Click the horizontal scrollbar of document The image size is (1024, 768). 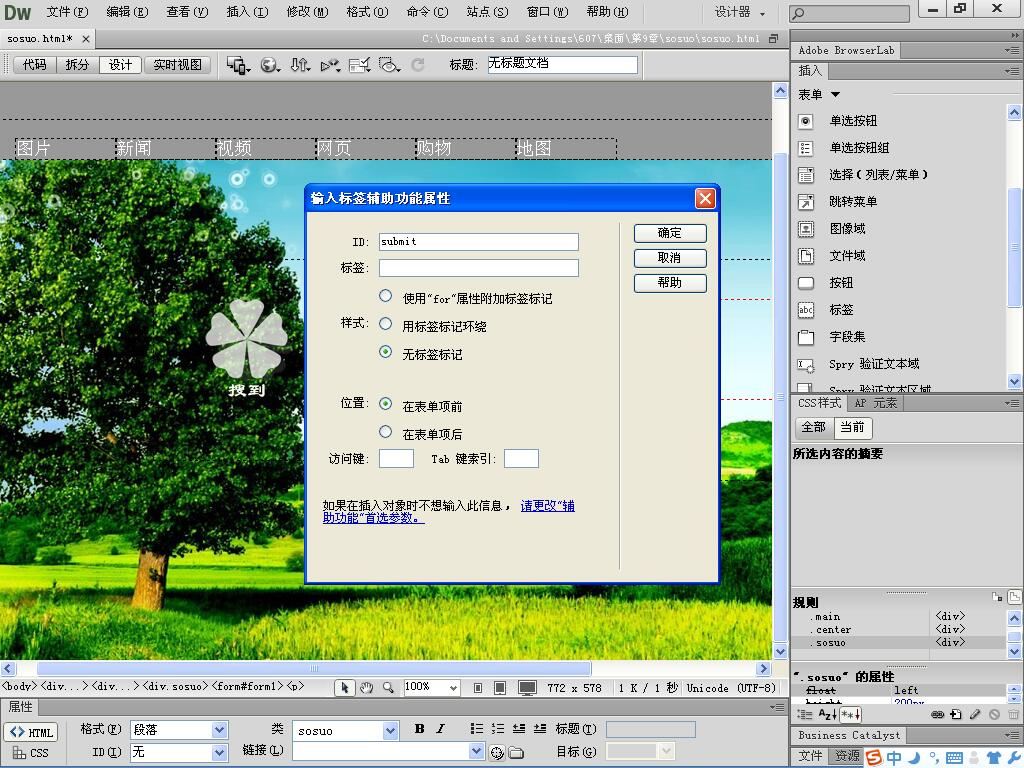pyautogui.click(x=313, y=668)
